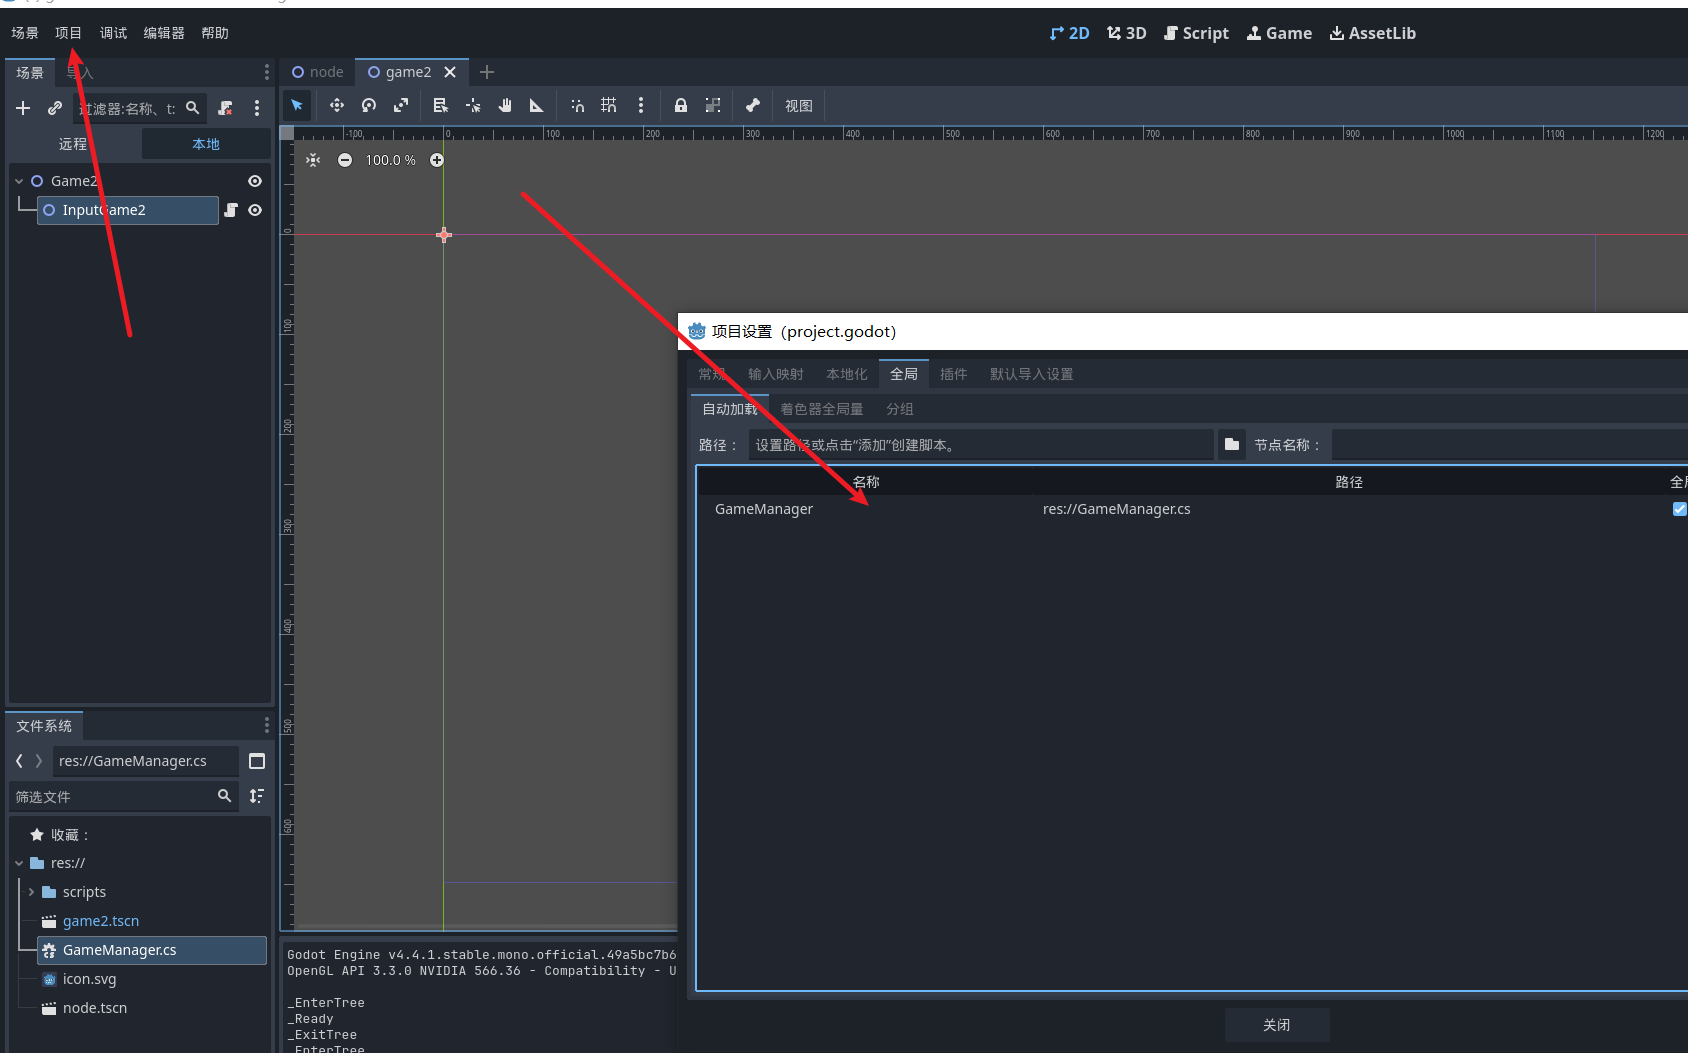Viewport: 1688px width, 1053px height.
Task: Click the group selected nodes icon
Action: [713, 105]
